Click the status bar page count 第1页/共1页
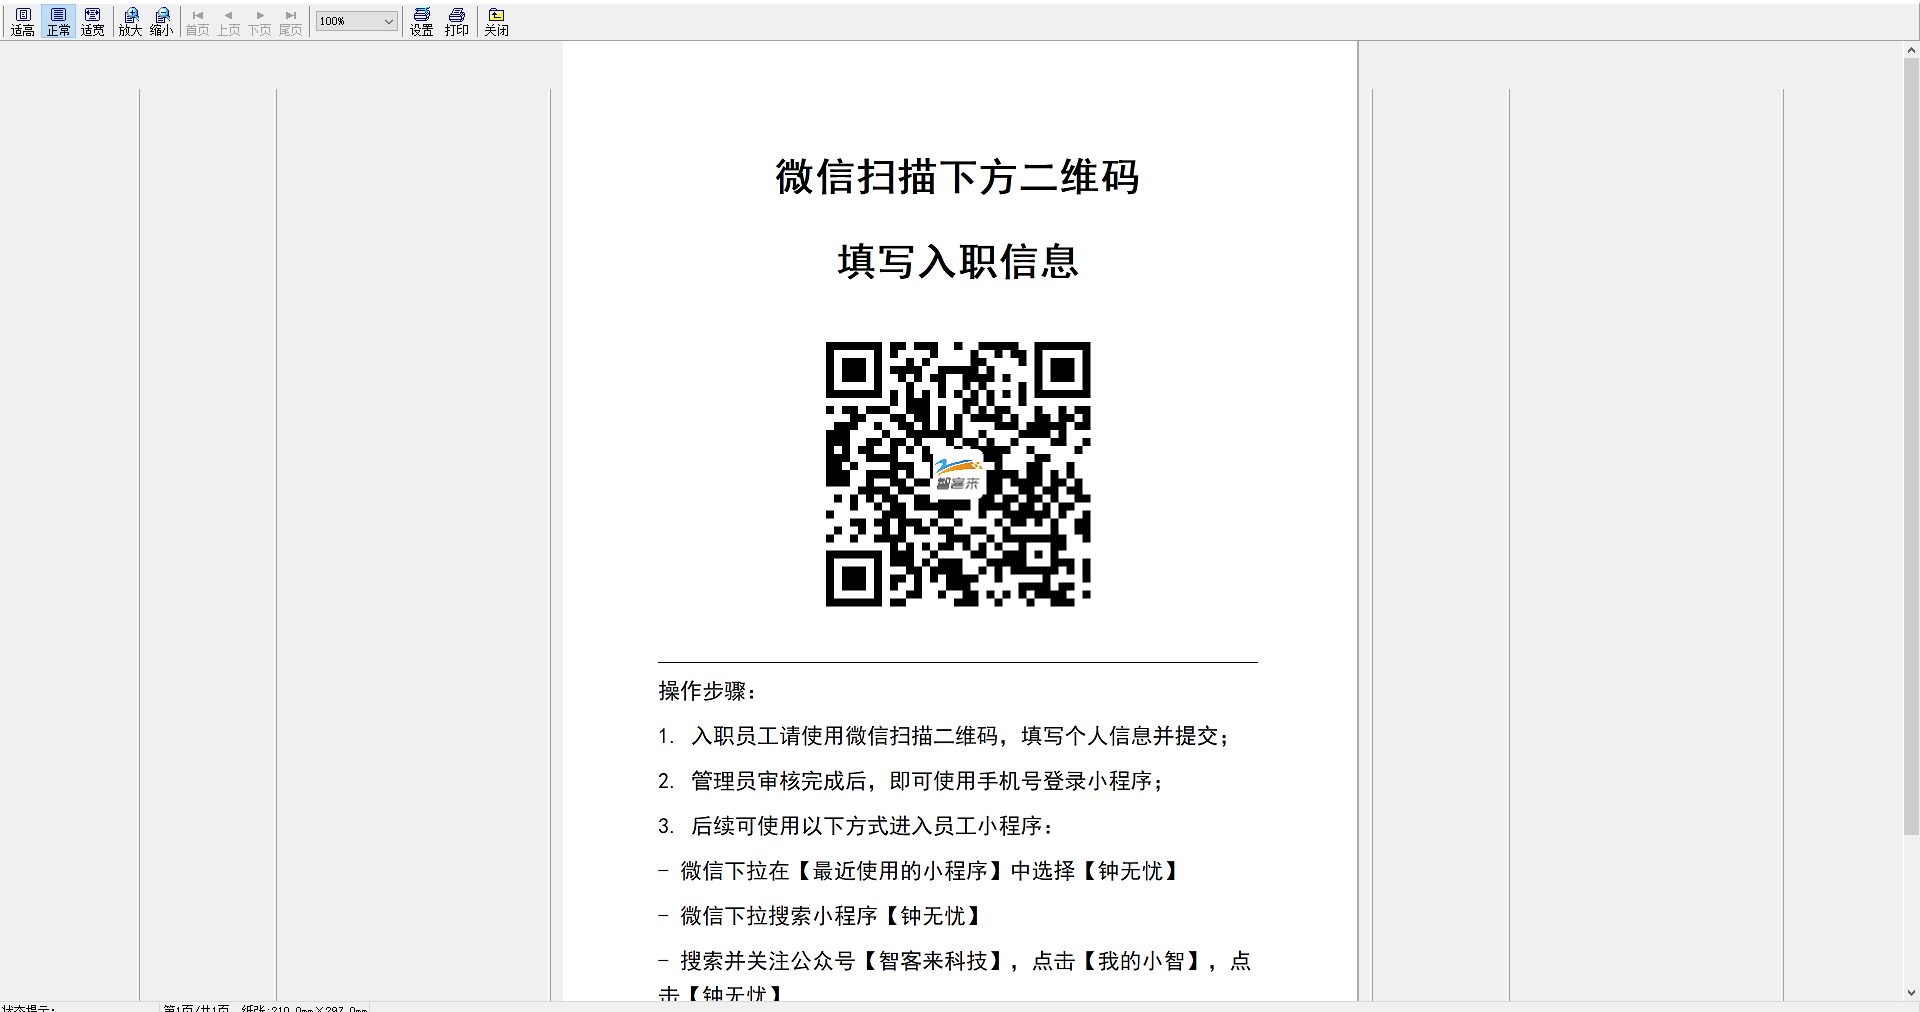 pos(196,1008)
